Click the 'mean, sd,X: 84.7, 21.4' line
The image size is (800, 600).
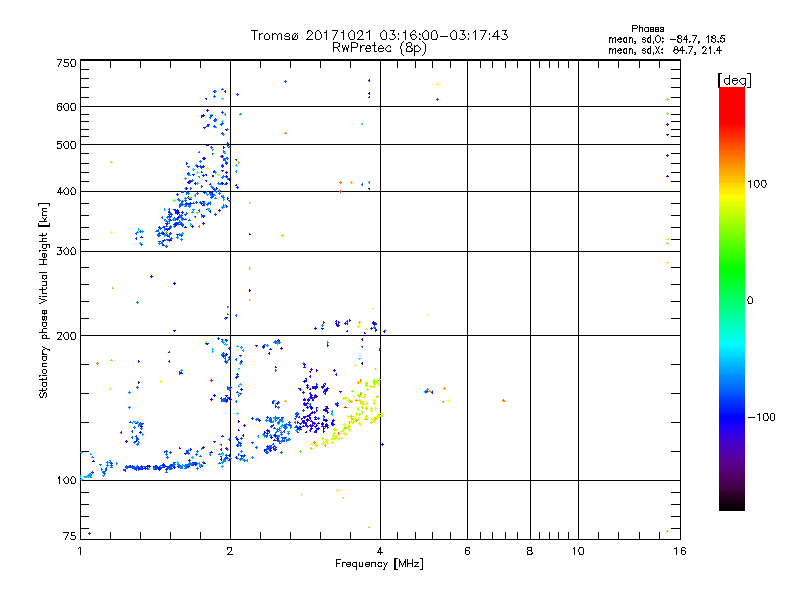coord(665,50)
